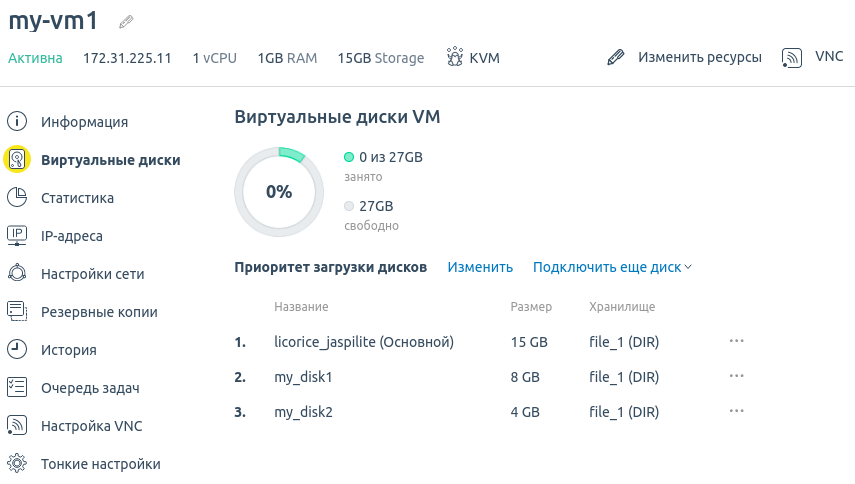Screen dimensions: 855x484
Task: Select the my_disk1 row name
Action: coord(303,377)
